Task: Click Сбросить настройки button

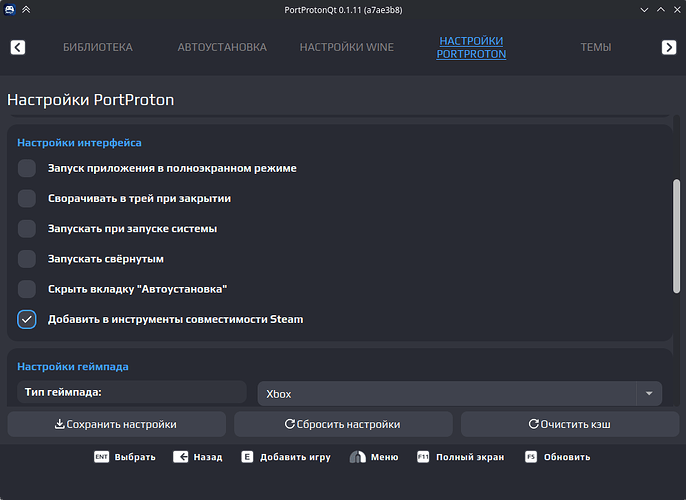Action: (x=343, y=424)
